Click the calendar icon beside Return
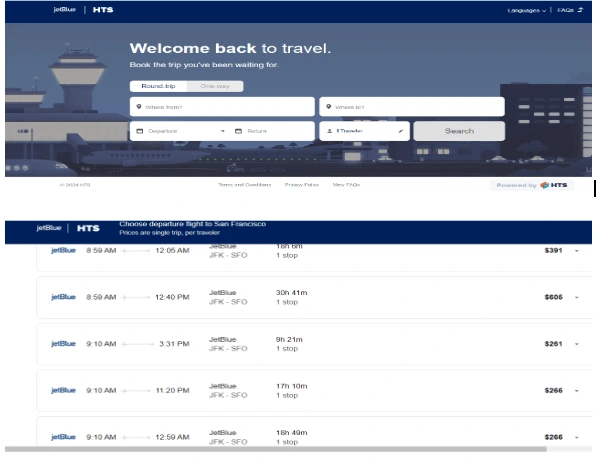This screenshot has height=460, width=605. coord(238,131)
